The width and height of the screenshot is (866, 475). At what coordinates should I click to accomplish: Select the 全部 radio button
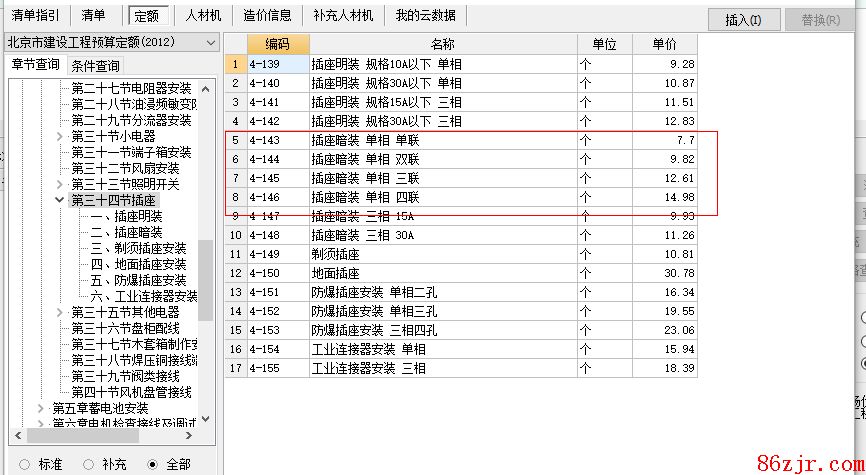152,464
